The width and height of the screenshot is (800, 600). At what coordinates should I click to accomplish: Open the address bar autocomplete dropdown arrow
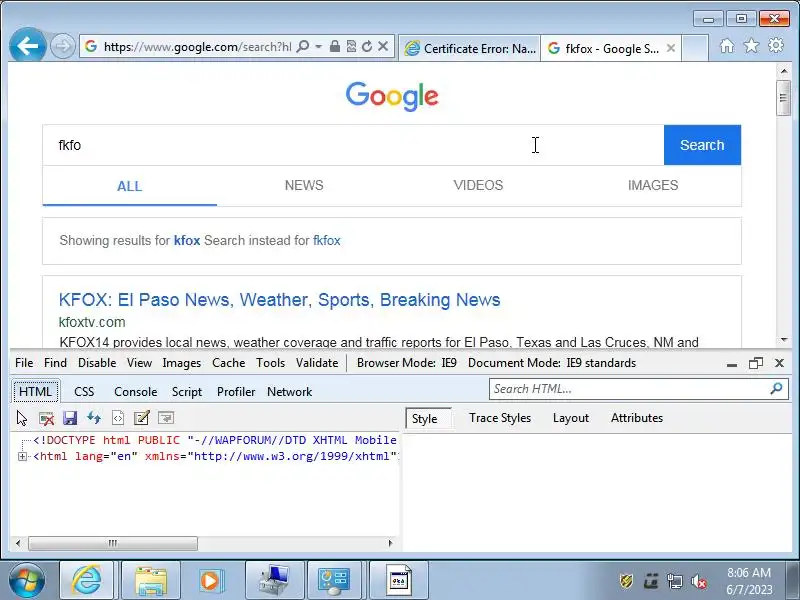click(x=318, y=46)
